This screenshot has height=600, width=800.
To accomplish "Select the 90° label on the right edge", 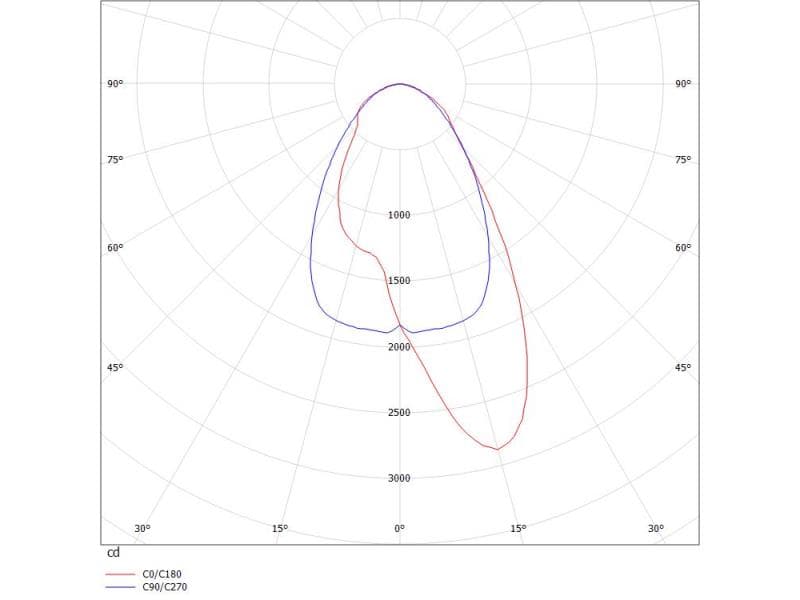I will [x=683, y=85].
